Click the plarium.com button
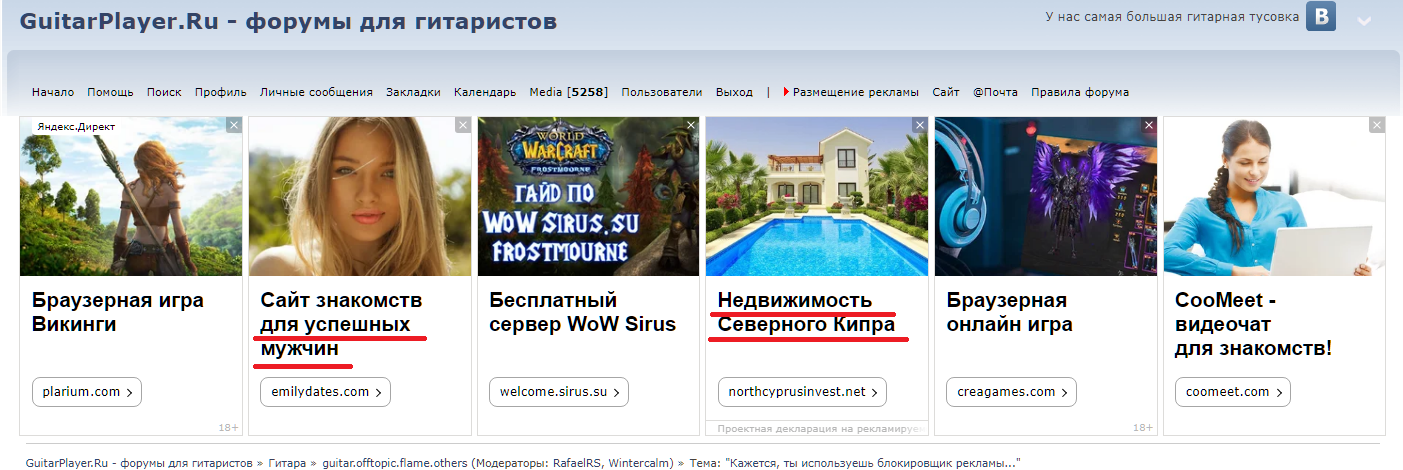 pyautogui.click(x=87, y=392)
